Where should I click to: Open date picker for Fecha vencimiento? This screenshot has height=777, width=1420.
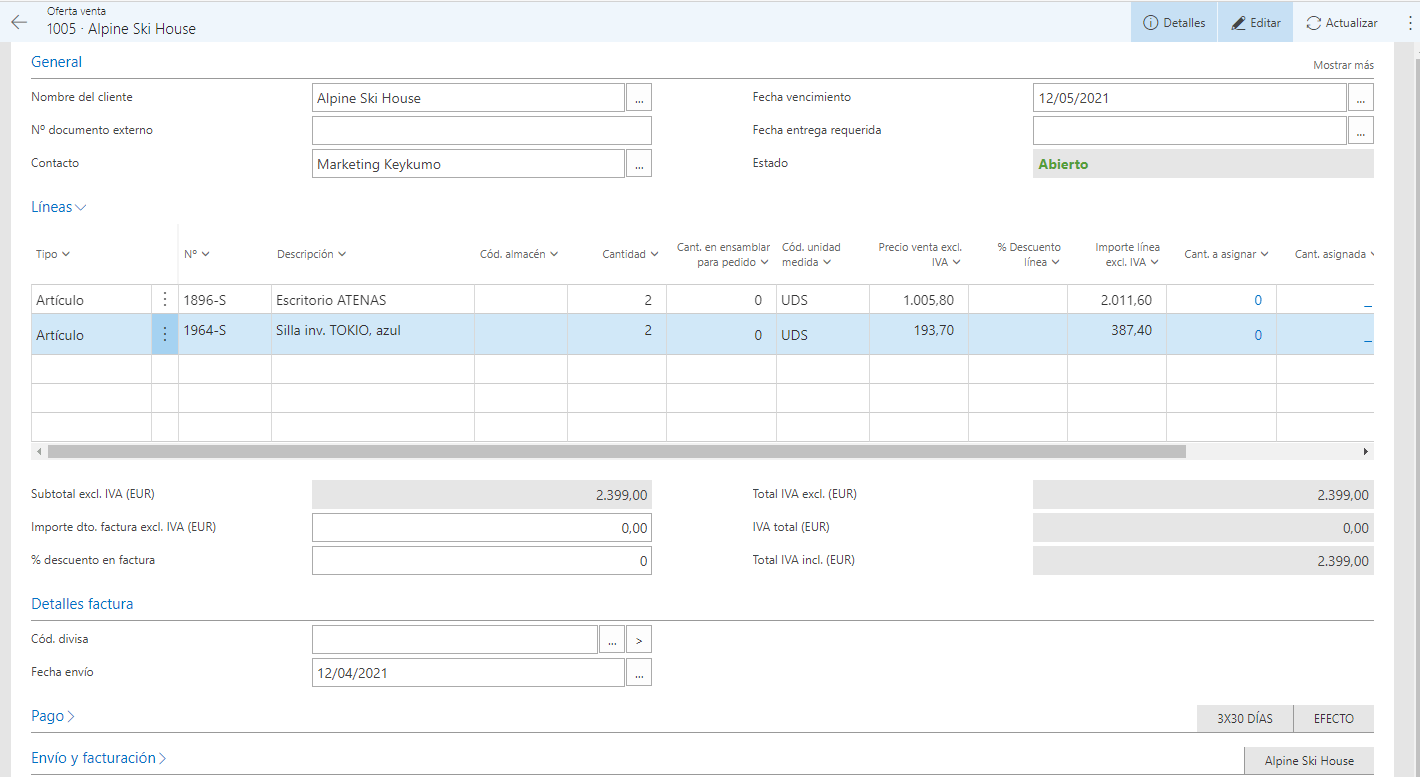pyautogui.click(x=1361, y=98)
